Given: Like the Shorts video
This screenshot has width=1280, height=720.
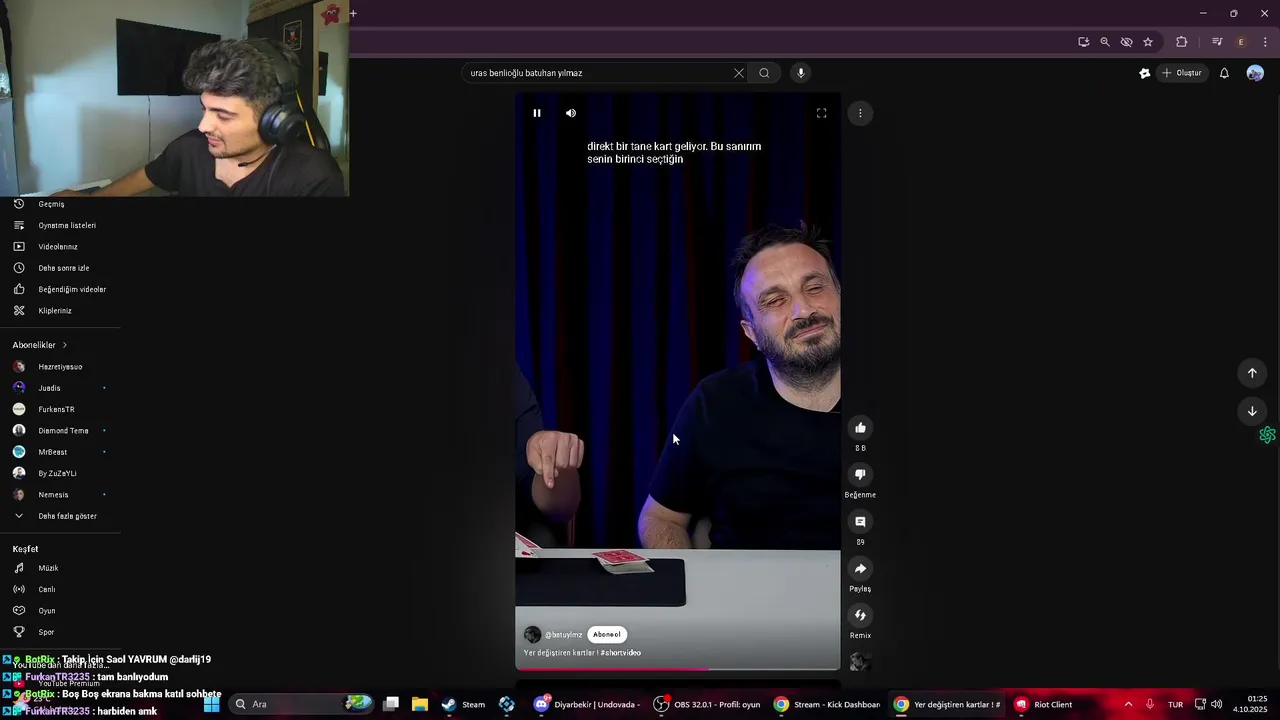Looking at the screenshot, I should tap(860, 428).
